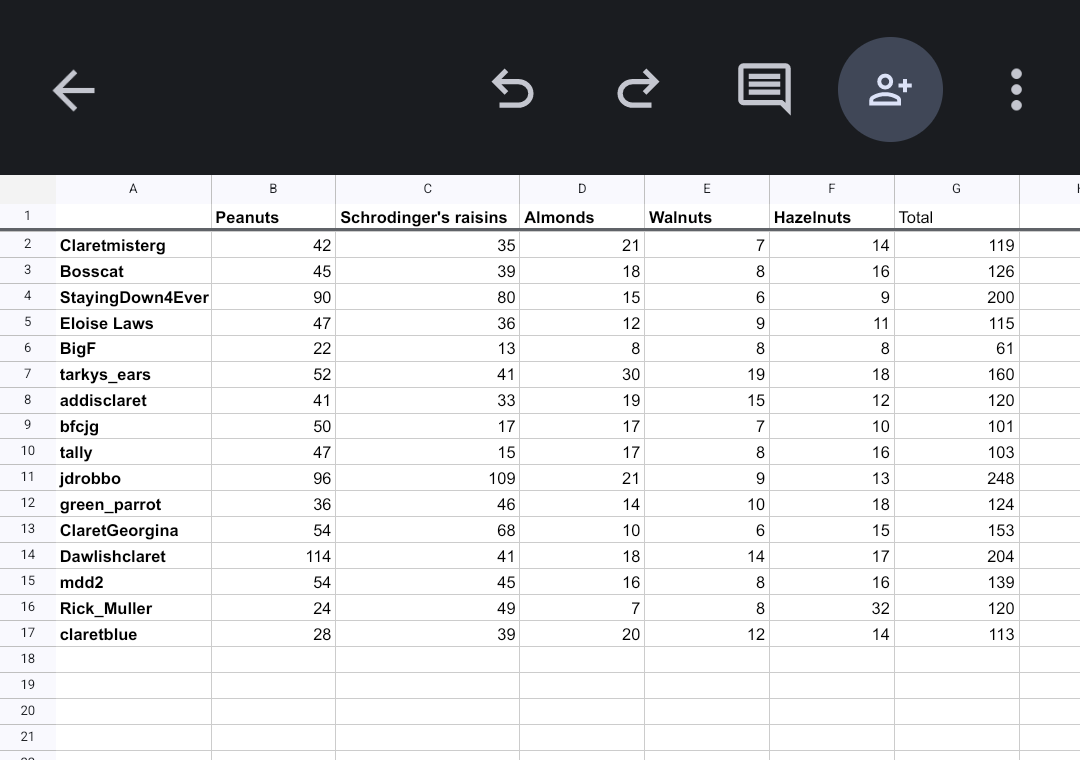Click the empty cell A18

134,659
